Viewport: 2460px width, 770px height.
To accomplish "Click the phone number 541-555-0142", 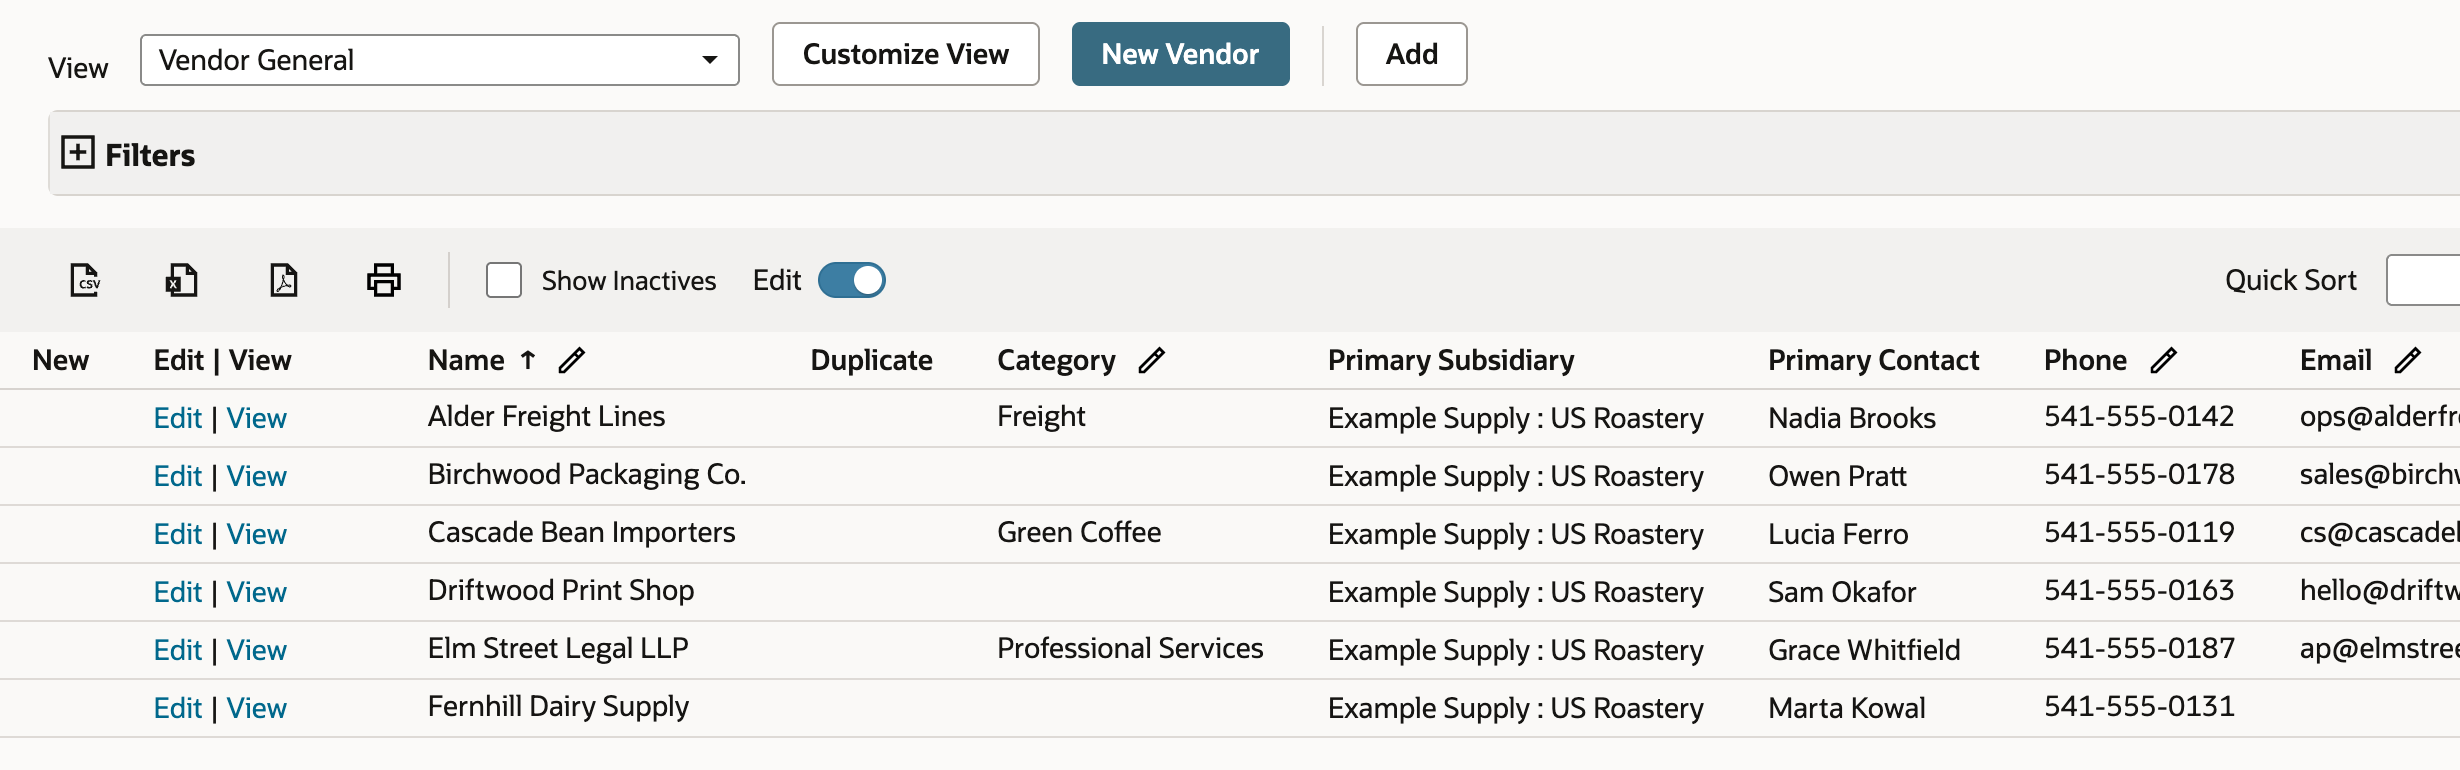I will [2139, 416].
